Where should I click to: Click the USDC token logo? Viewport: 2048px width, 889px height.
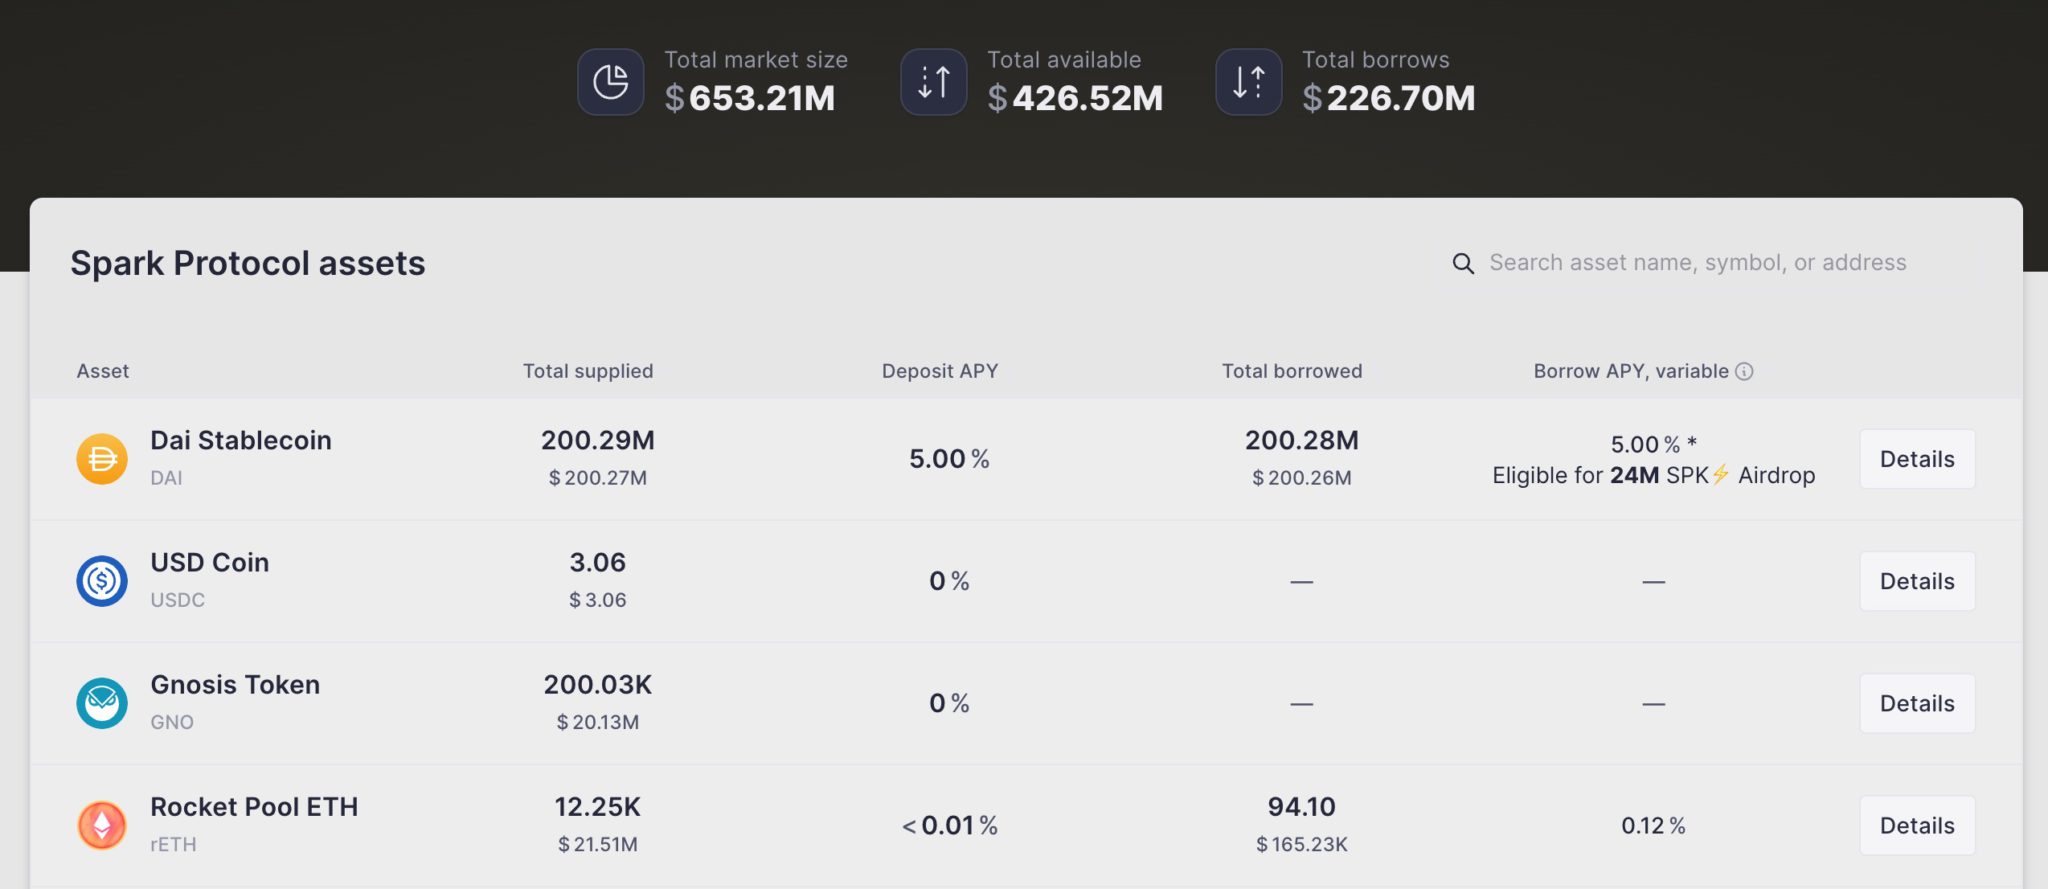[102, 581]
